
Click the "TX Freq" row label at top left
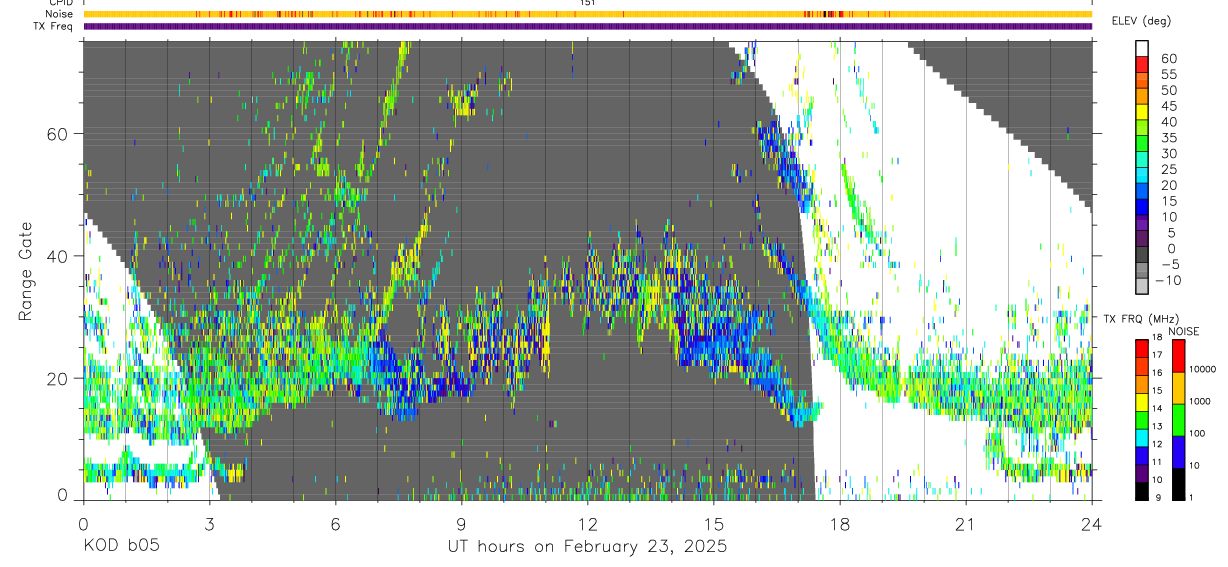click(x=54, y=26)
